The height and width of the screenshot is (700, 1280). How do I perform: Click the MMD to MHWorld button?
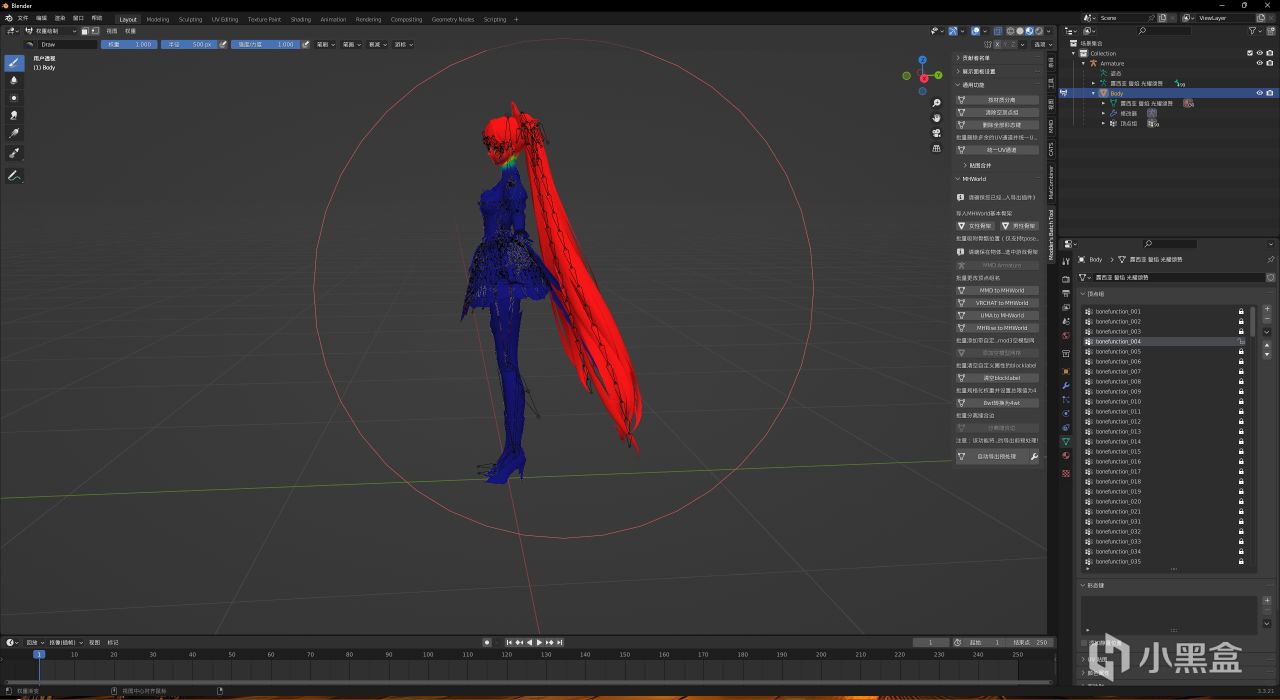(1001, 290)
